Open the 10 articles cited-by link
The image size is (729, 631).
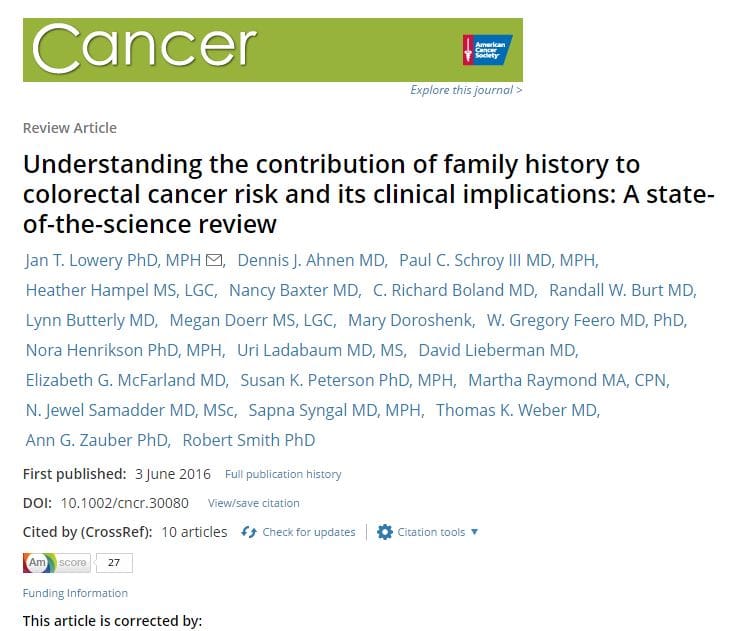(x=194, y=532)
